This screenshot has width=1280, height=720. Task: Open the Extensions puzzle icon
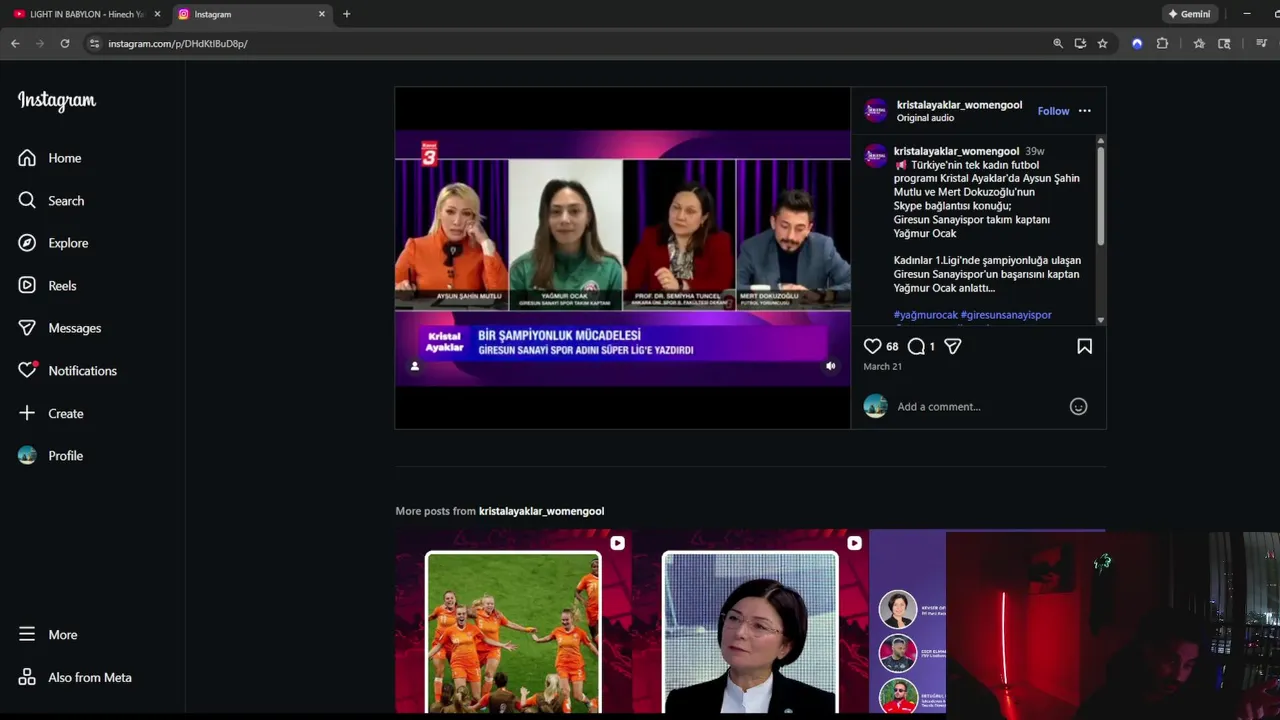pyautogui.click(x=1162, y=44)
